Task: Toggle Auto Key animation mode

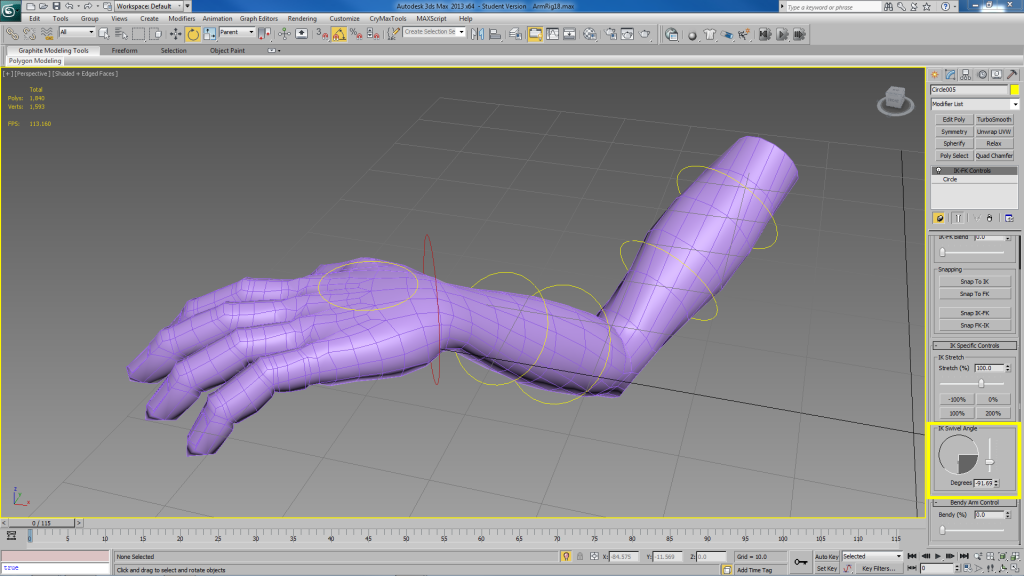Action: [826, 556]
